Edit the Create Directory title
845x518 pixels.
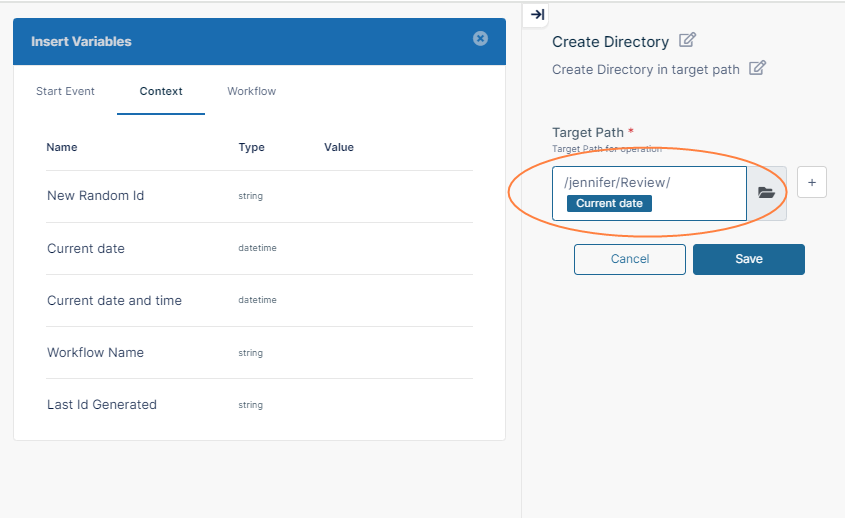pyautogui.click(x=687, y=41)
